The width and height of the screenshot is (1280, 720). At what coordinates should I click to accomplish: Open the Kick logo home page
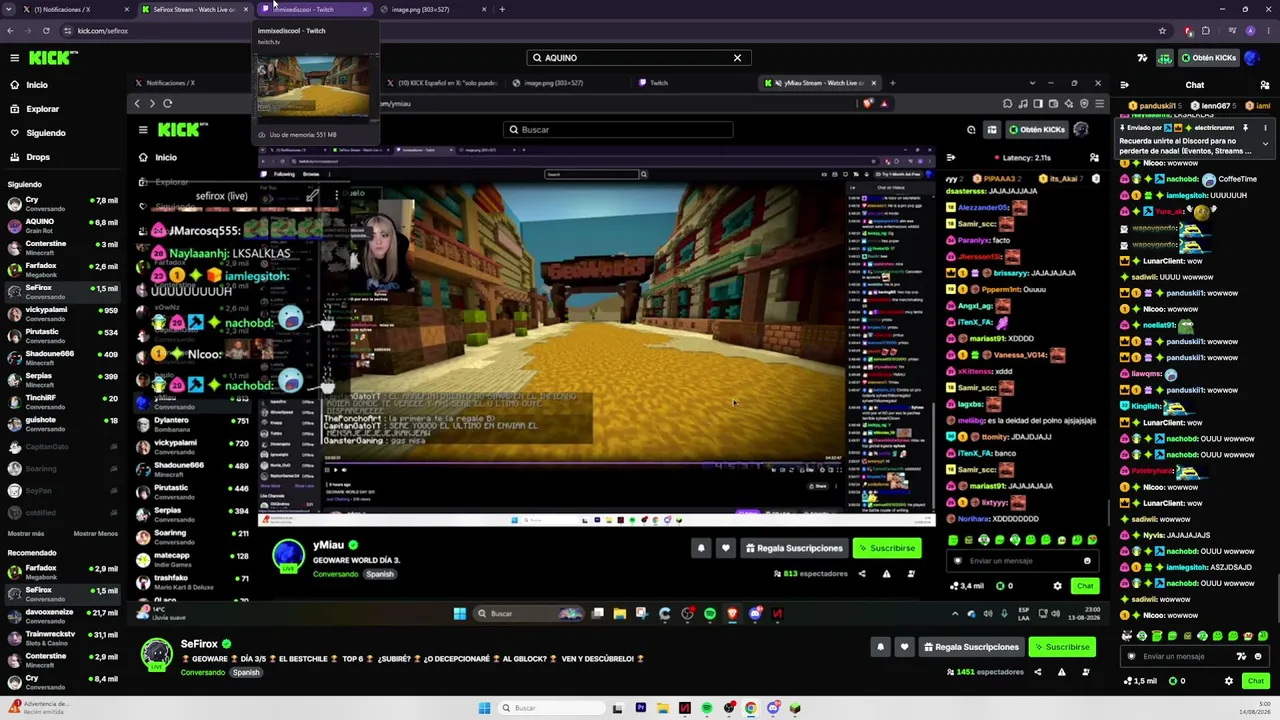[53, 58]
